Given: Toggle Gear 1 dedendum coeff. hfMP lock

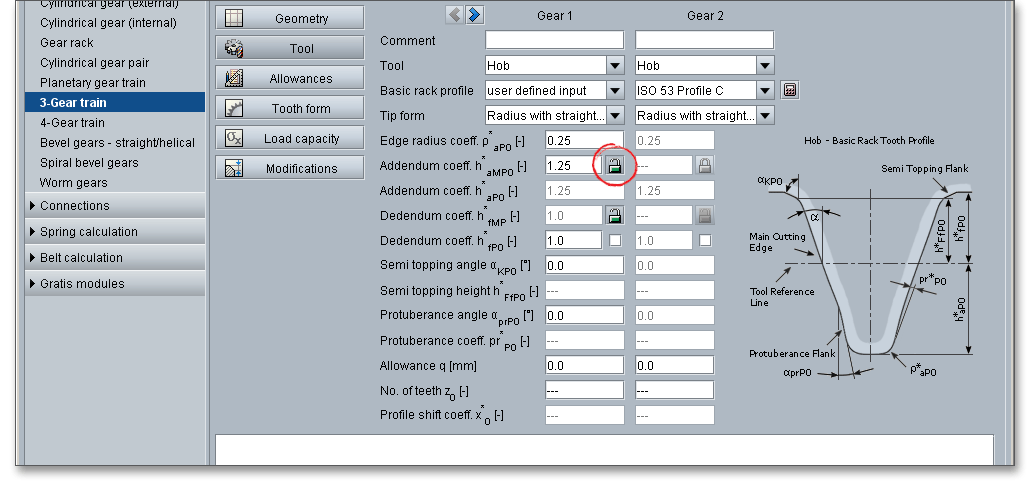Looking at the screenshot, I should click(x=614, y=215).
